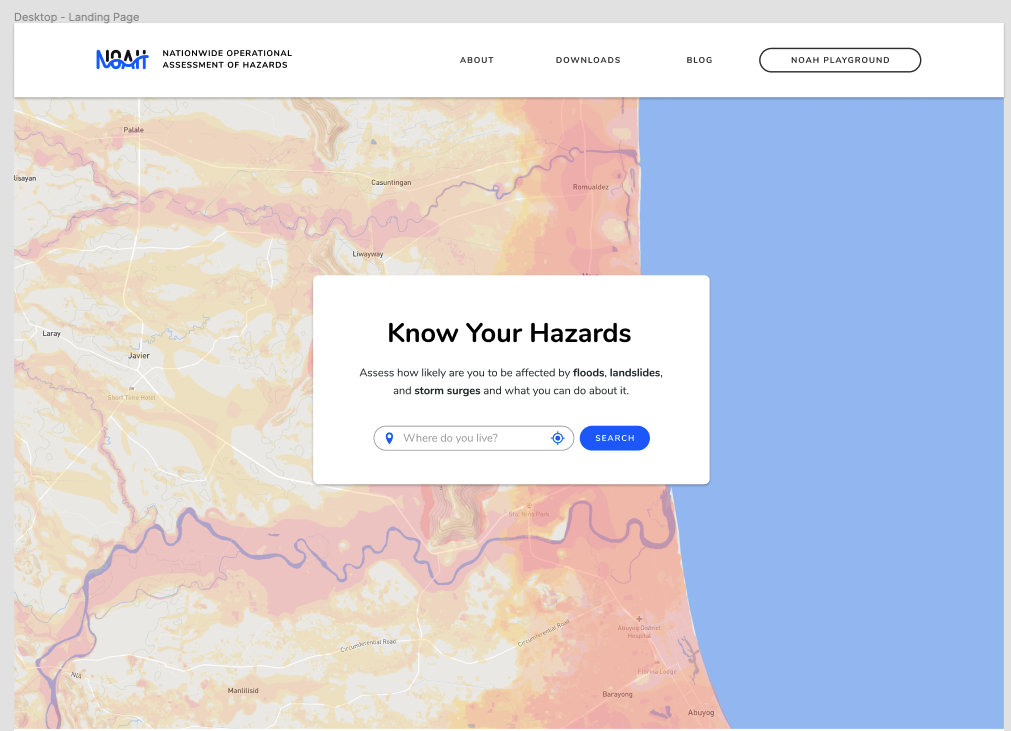Image resolution: width=1011 pixels, height=731 pixels.
Task: Click the bold storm surges text
Action: [446, 390]
